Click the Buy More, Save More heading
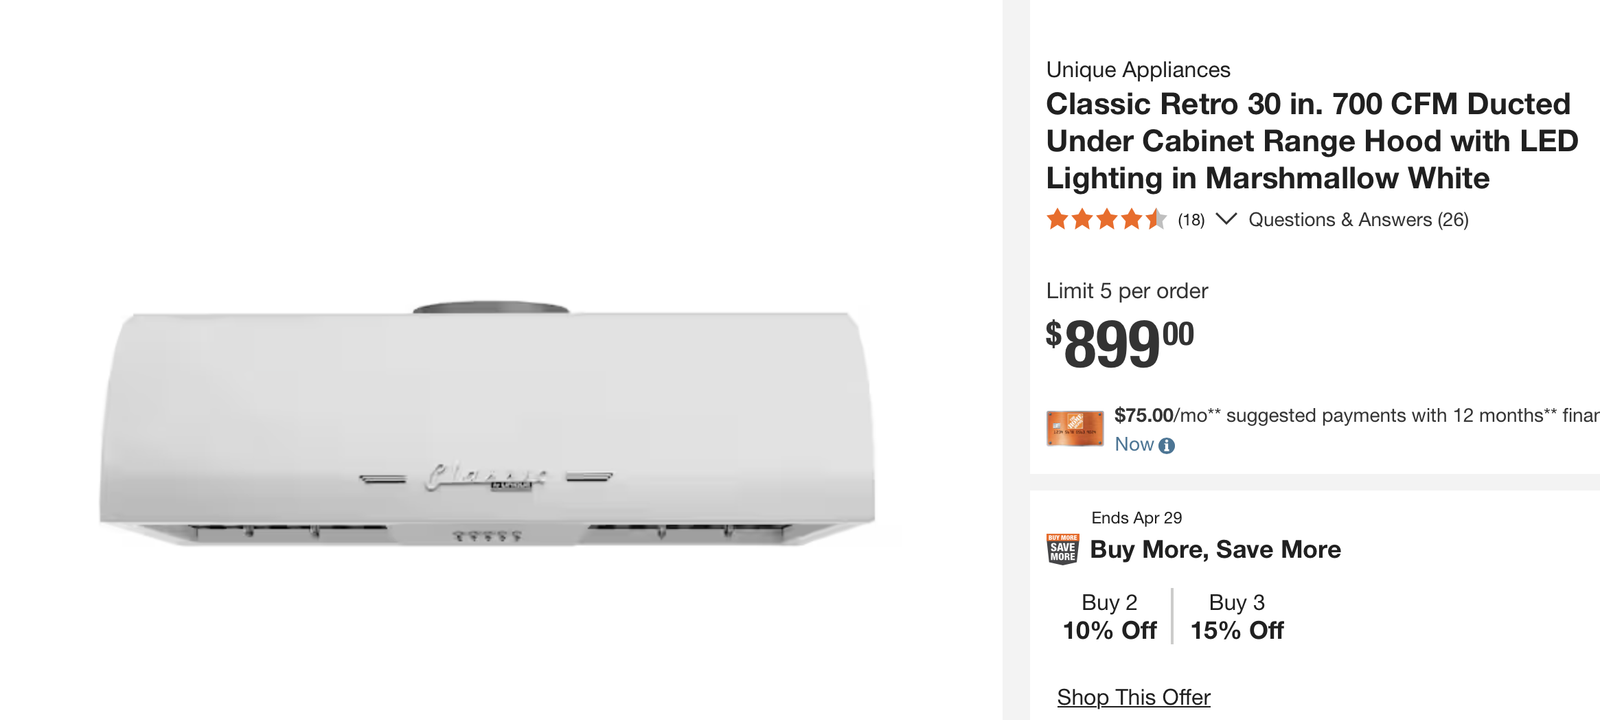This screenshot has height=720, width=1600. pos(1215,549)
